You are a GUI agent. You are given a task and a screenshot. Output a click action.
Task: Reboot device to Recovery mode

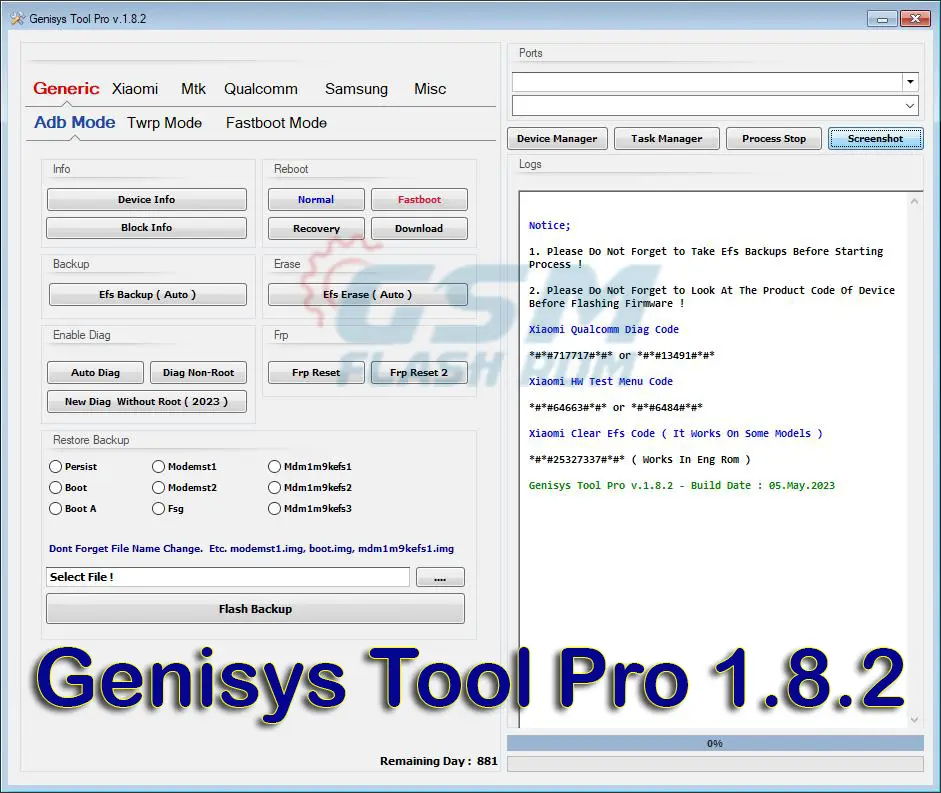click(x=315, y=228)
